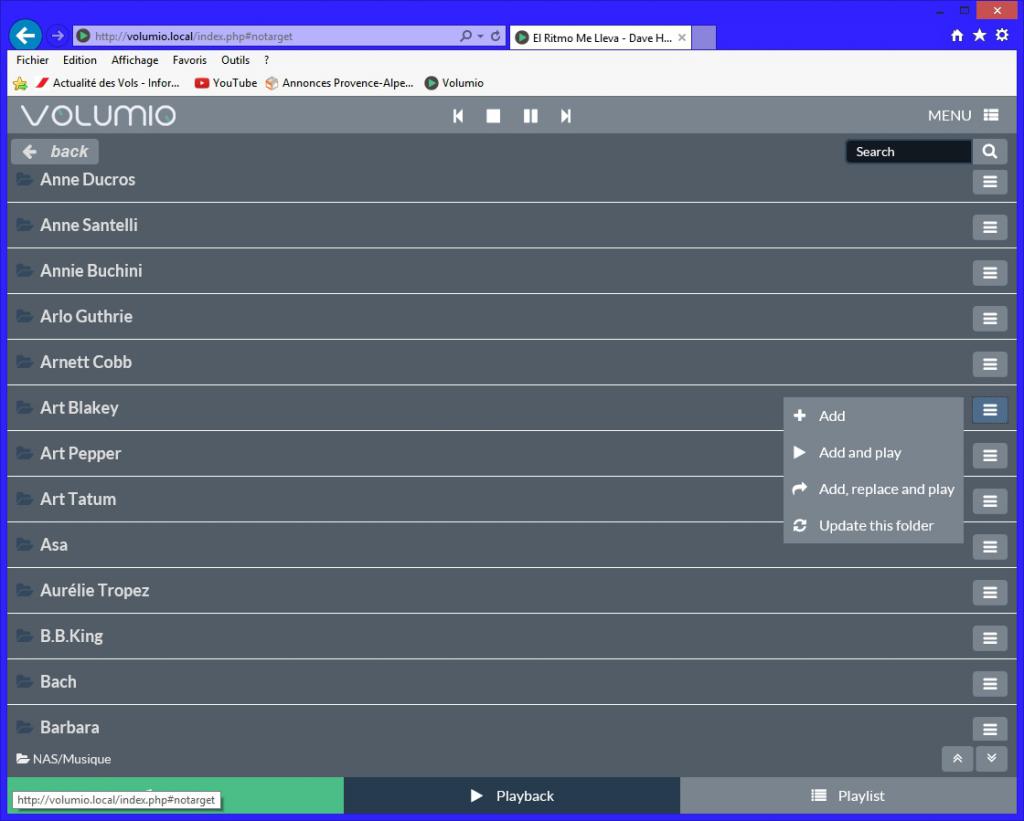Open the ? help menu
1024x821 pixels.
tap(266, 60)
